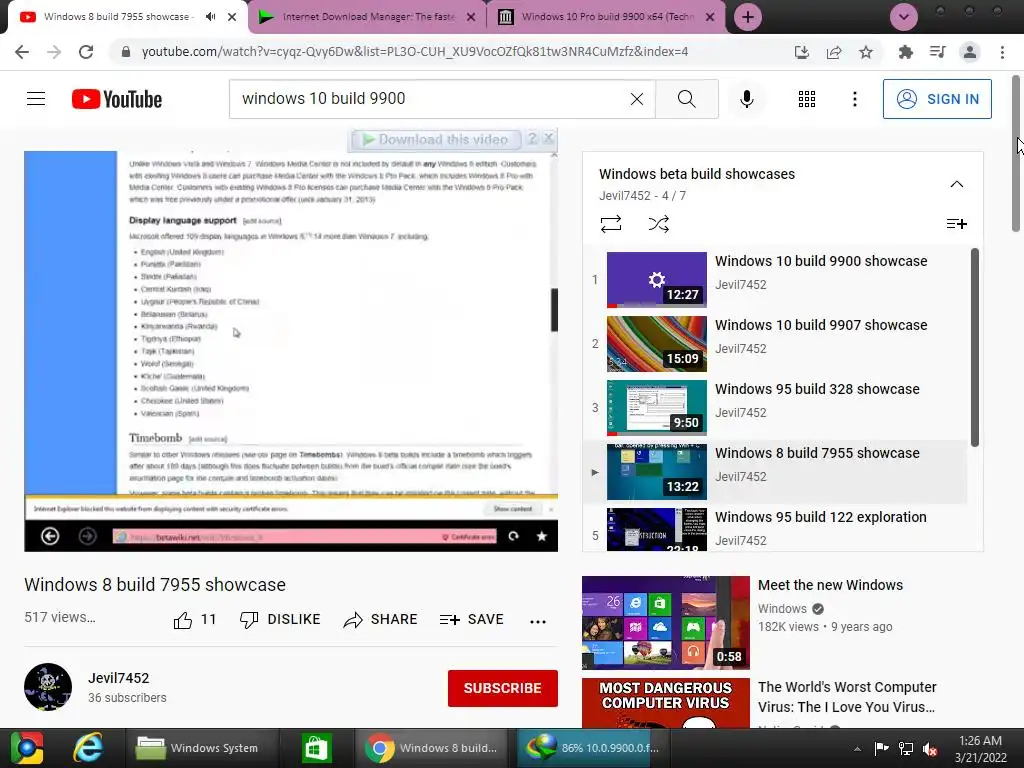Open YouTube settings three-dot menu
Image resolution: width=1024 pixels, height=768 pixels.
855,99
